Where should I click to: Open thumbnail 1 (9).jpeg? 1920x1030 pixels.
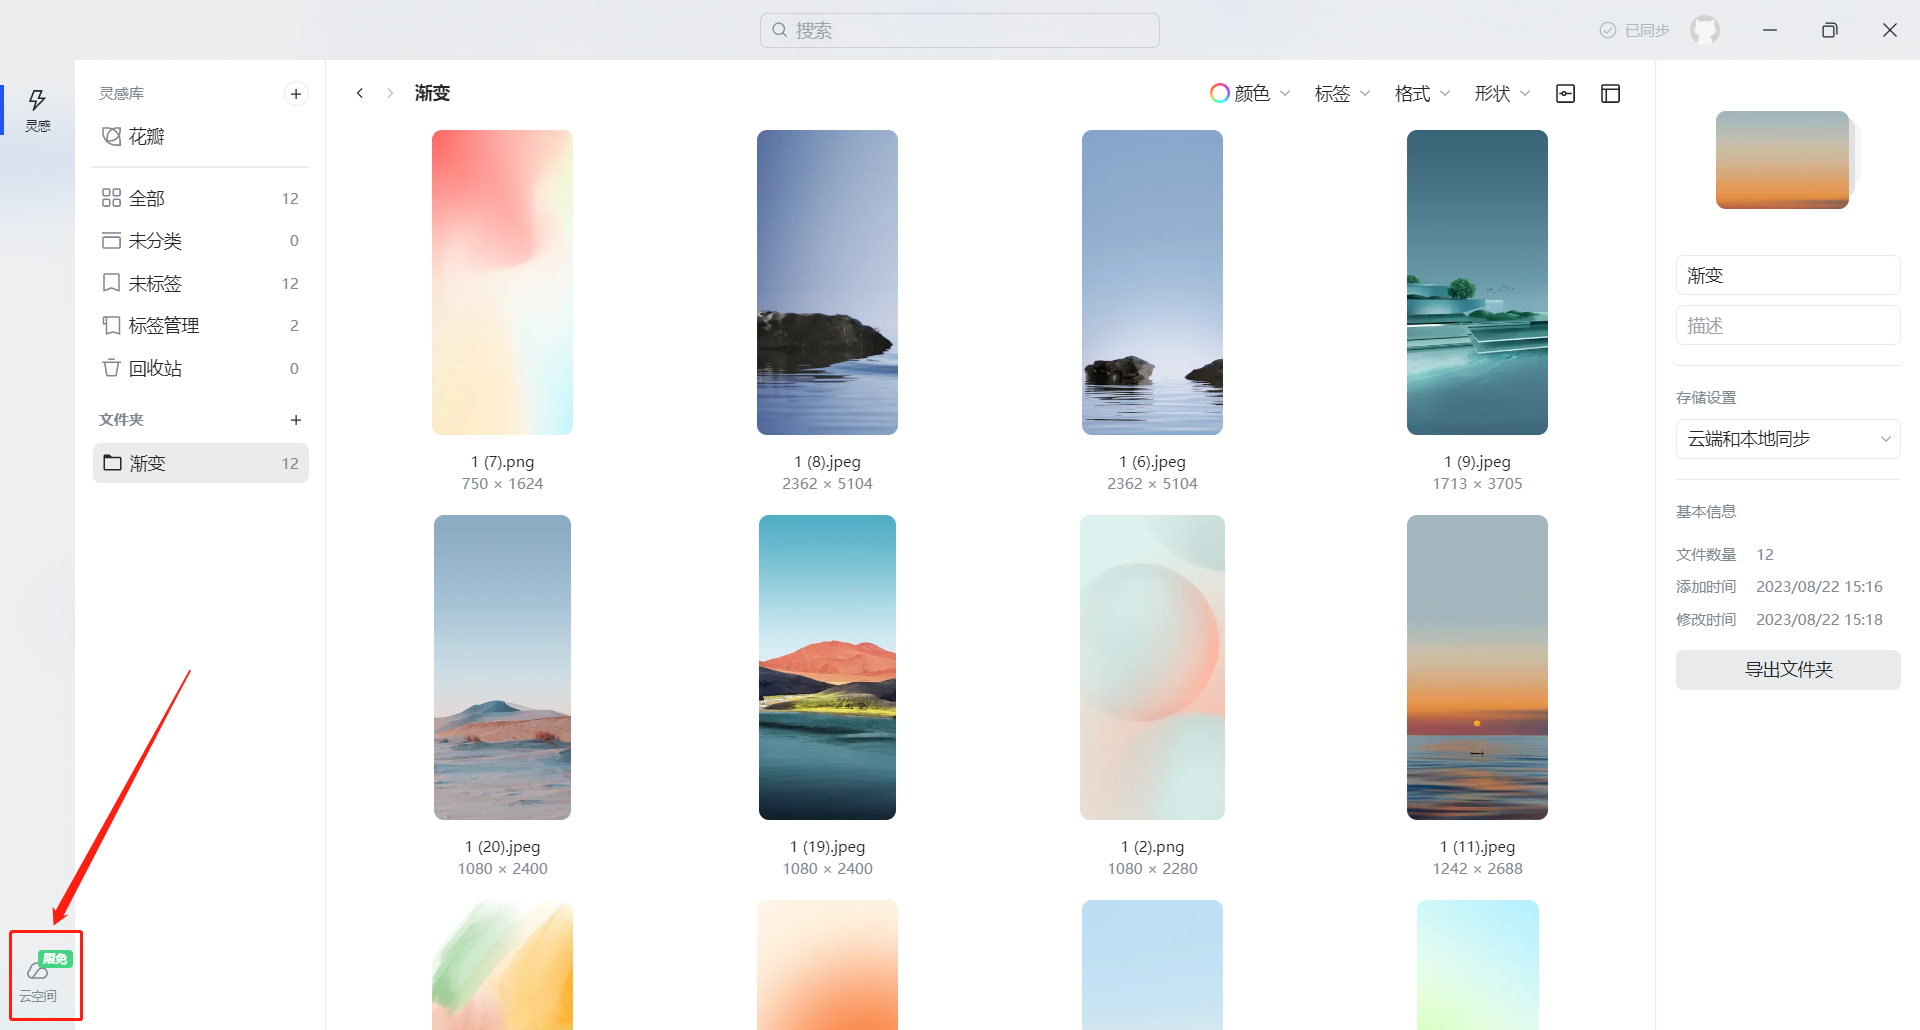(1477, 282)
